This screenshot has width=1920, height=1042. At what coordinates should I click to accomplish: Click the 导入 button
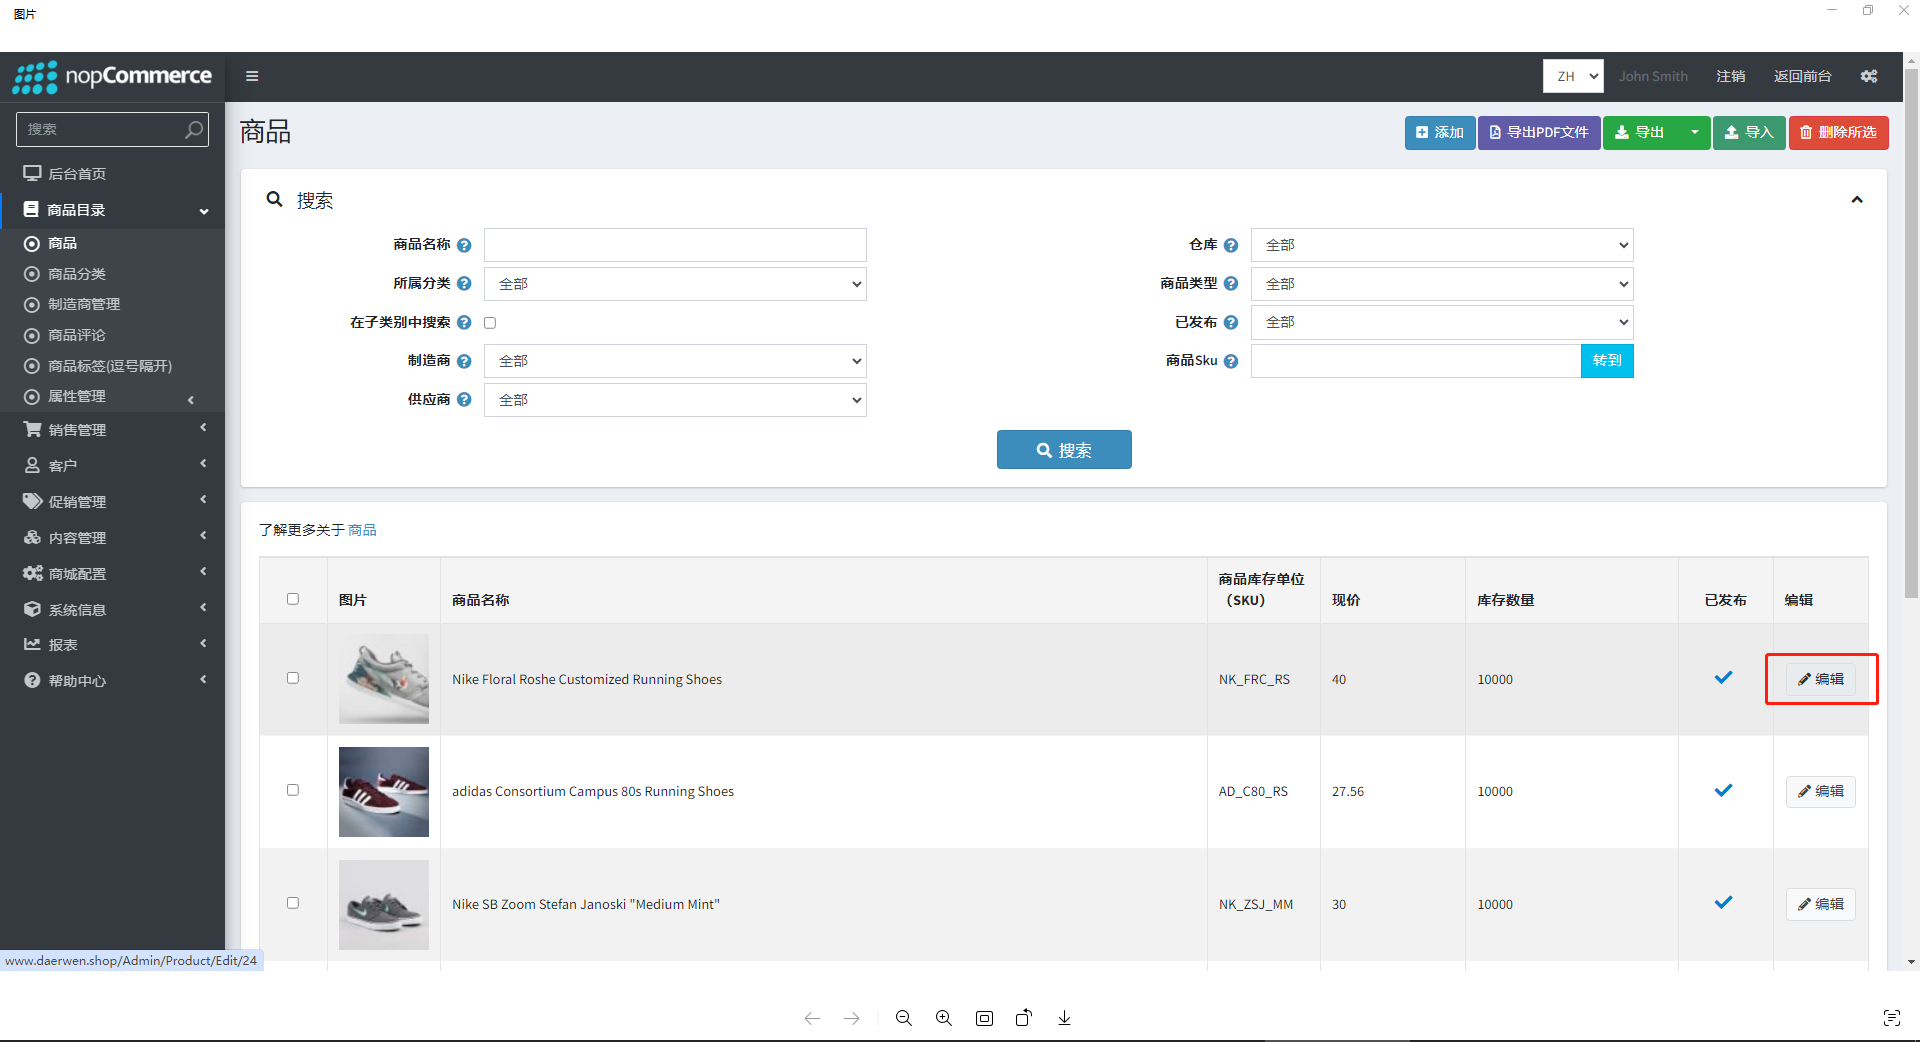pyautogui.click(x=1749, y=132)
